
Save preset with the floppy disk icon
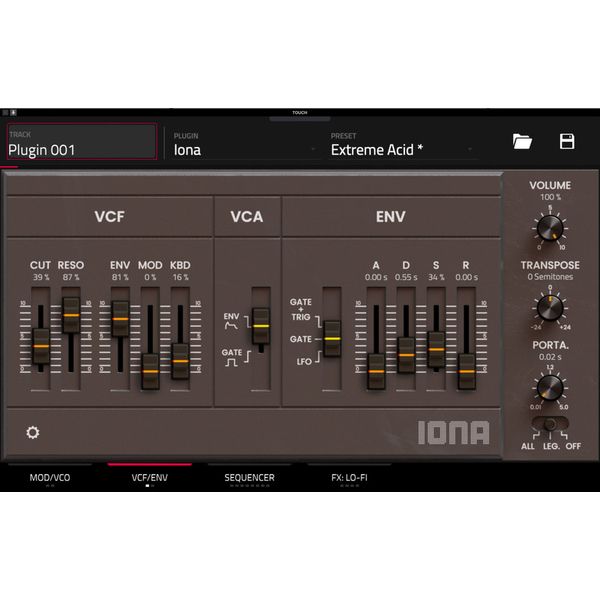point(567,142)
